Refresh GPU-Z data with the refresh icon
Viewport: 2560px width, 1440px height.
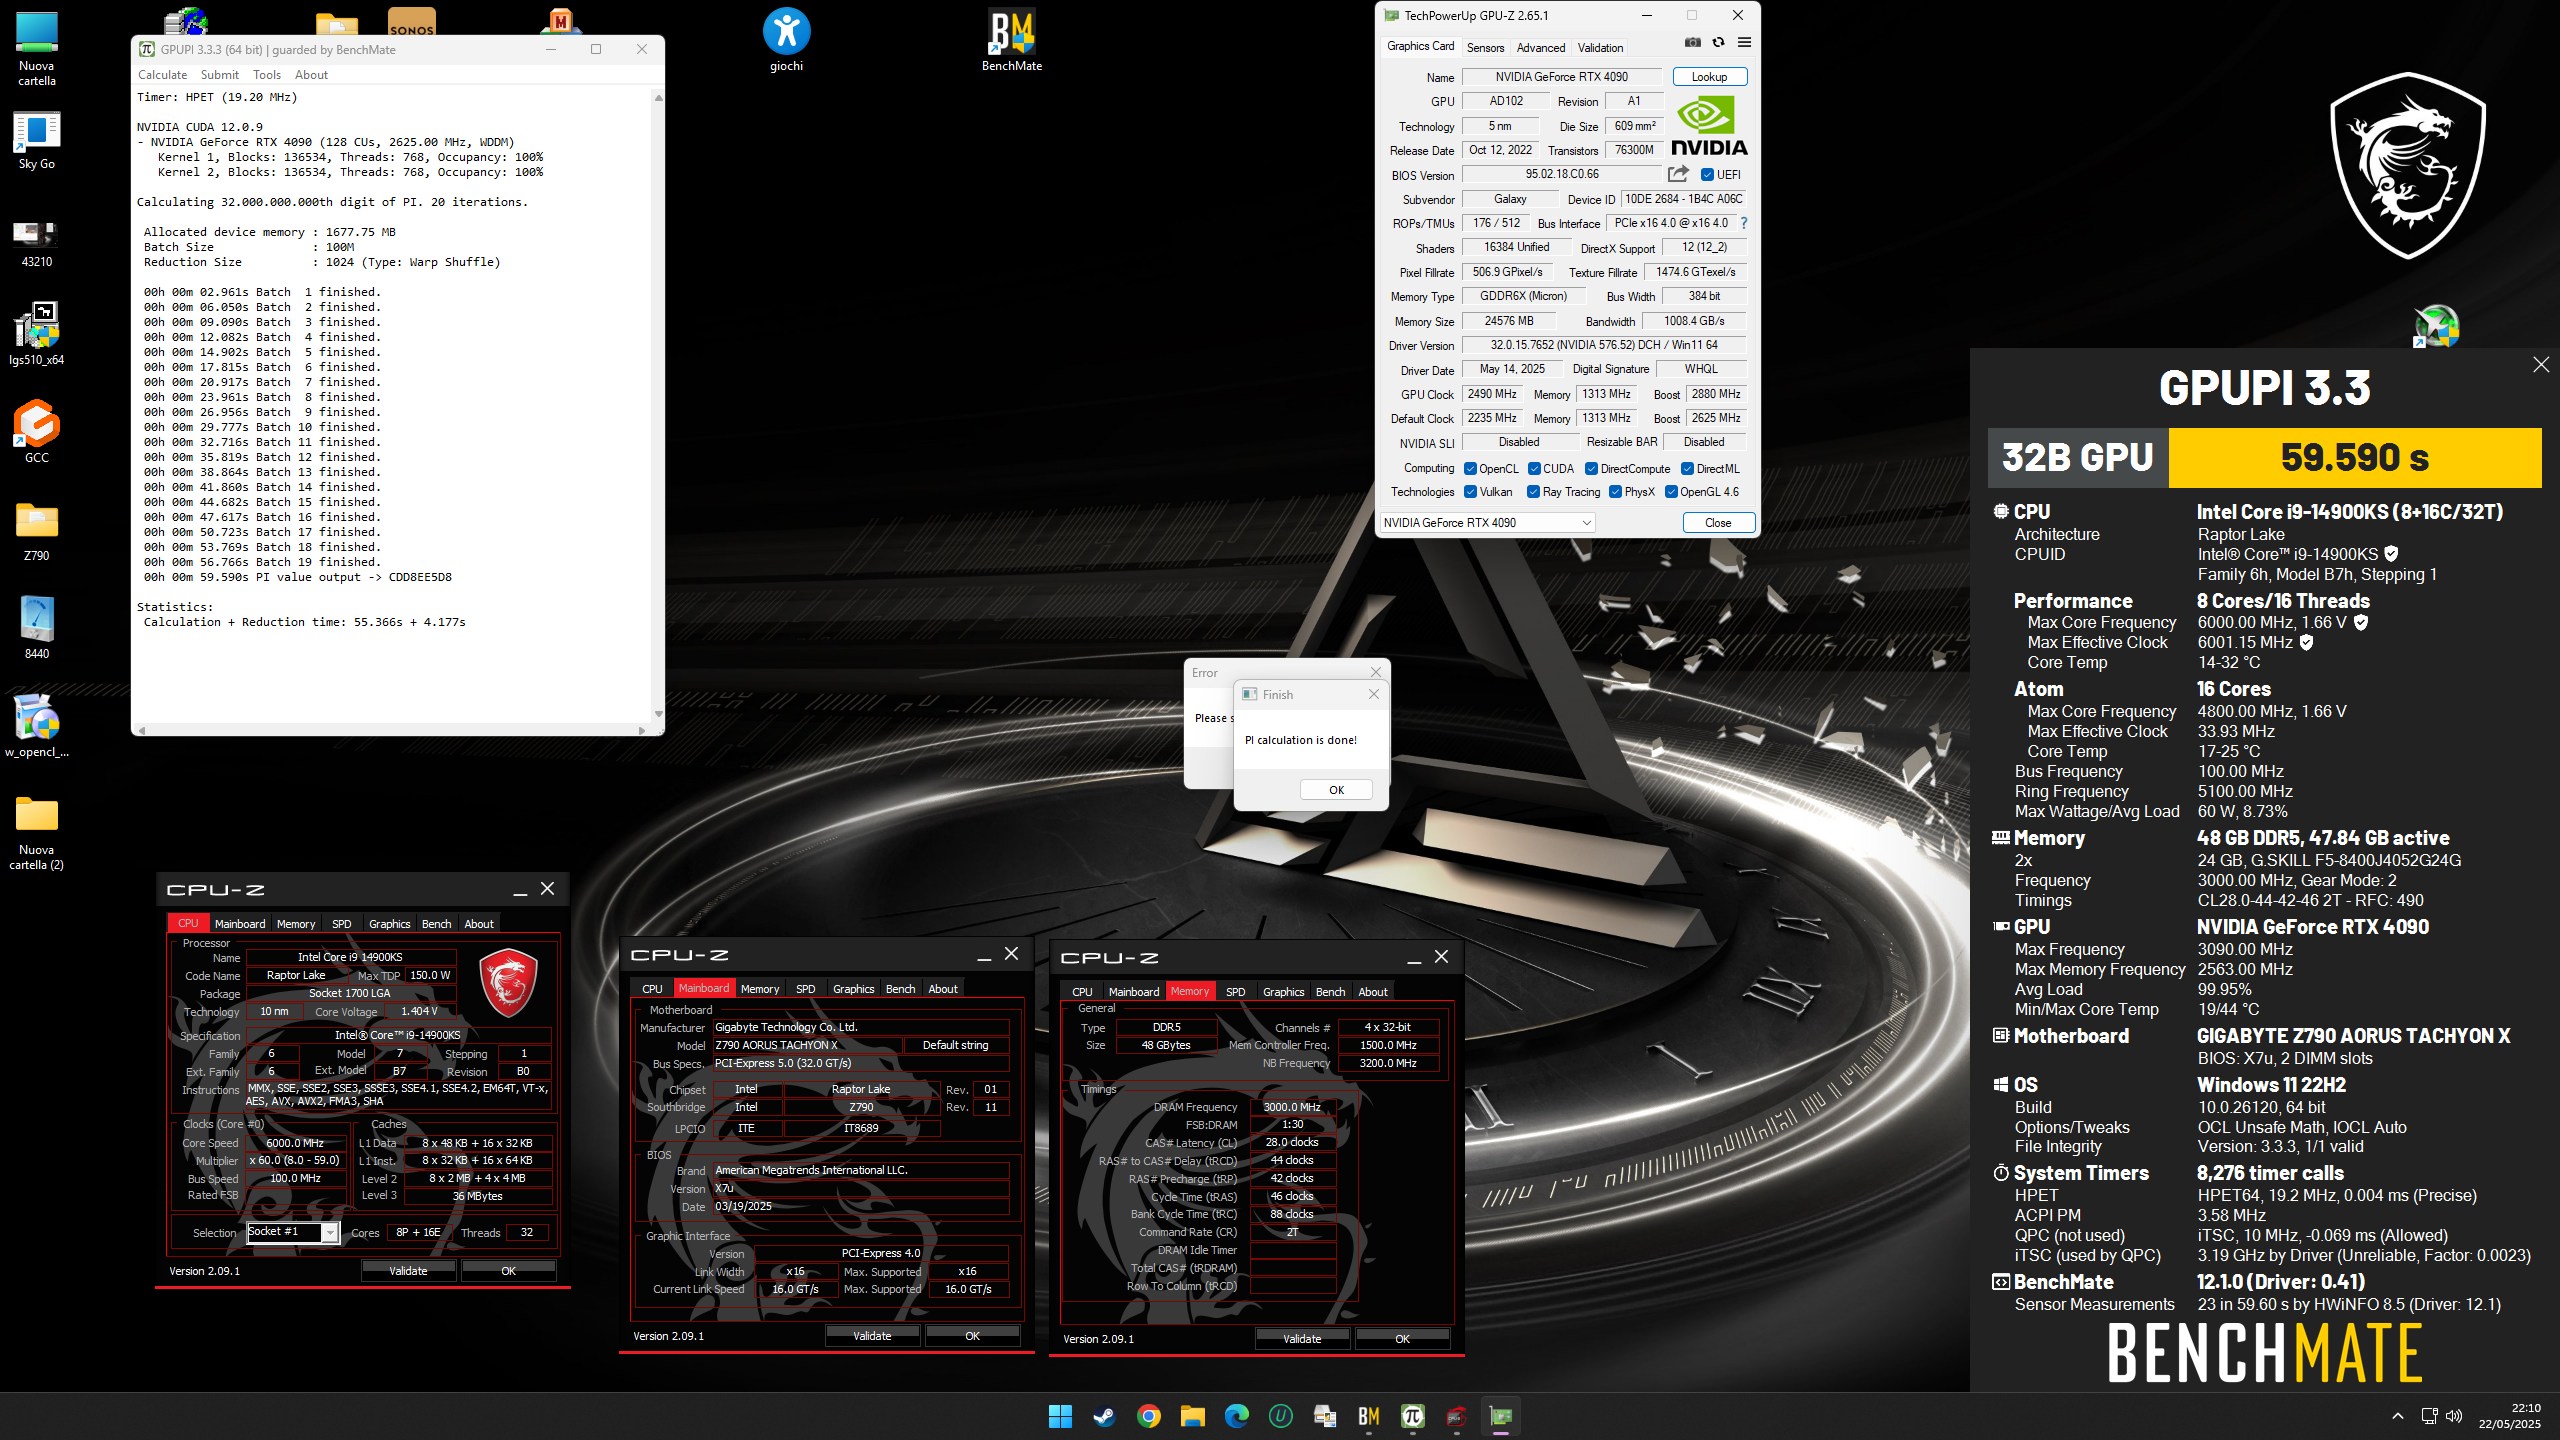tap(1718, 42)
